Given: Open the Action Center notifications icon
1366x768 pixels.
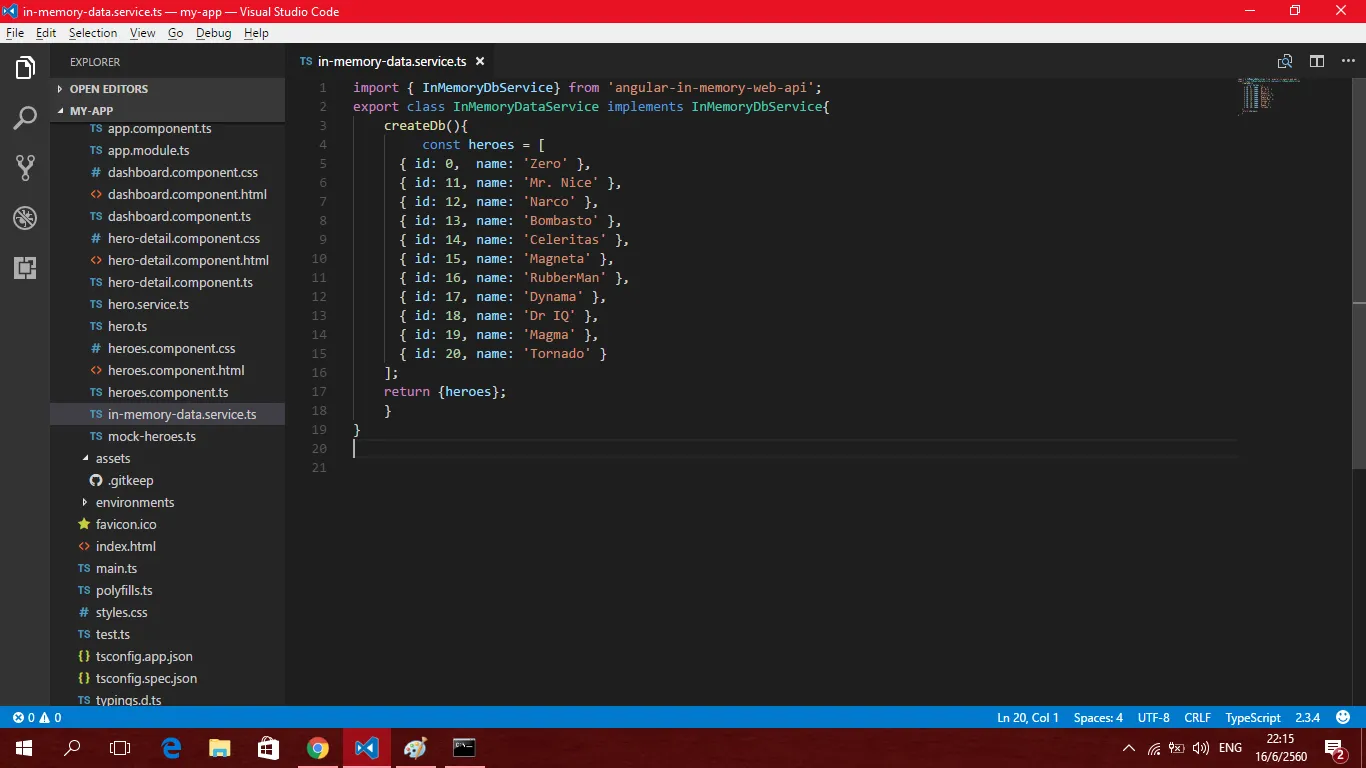Looking at the screenshot, I should pyautogui.click(x=1334, y=748).
